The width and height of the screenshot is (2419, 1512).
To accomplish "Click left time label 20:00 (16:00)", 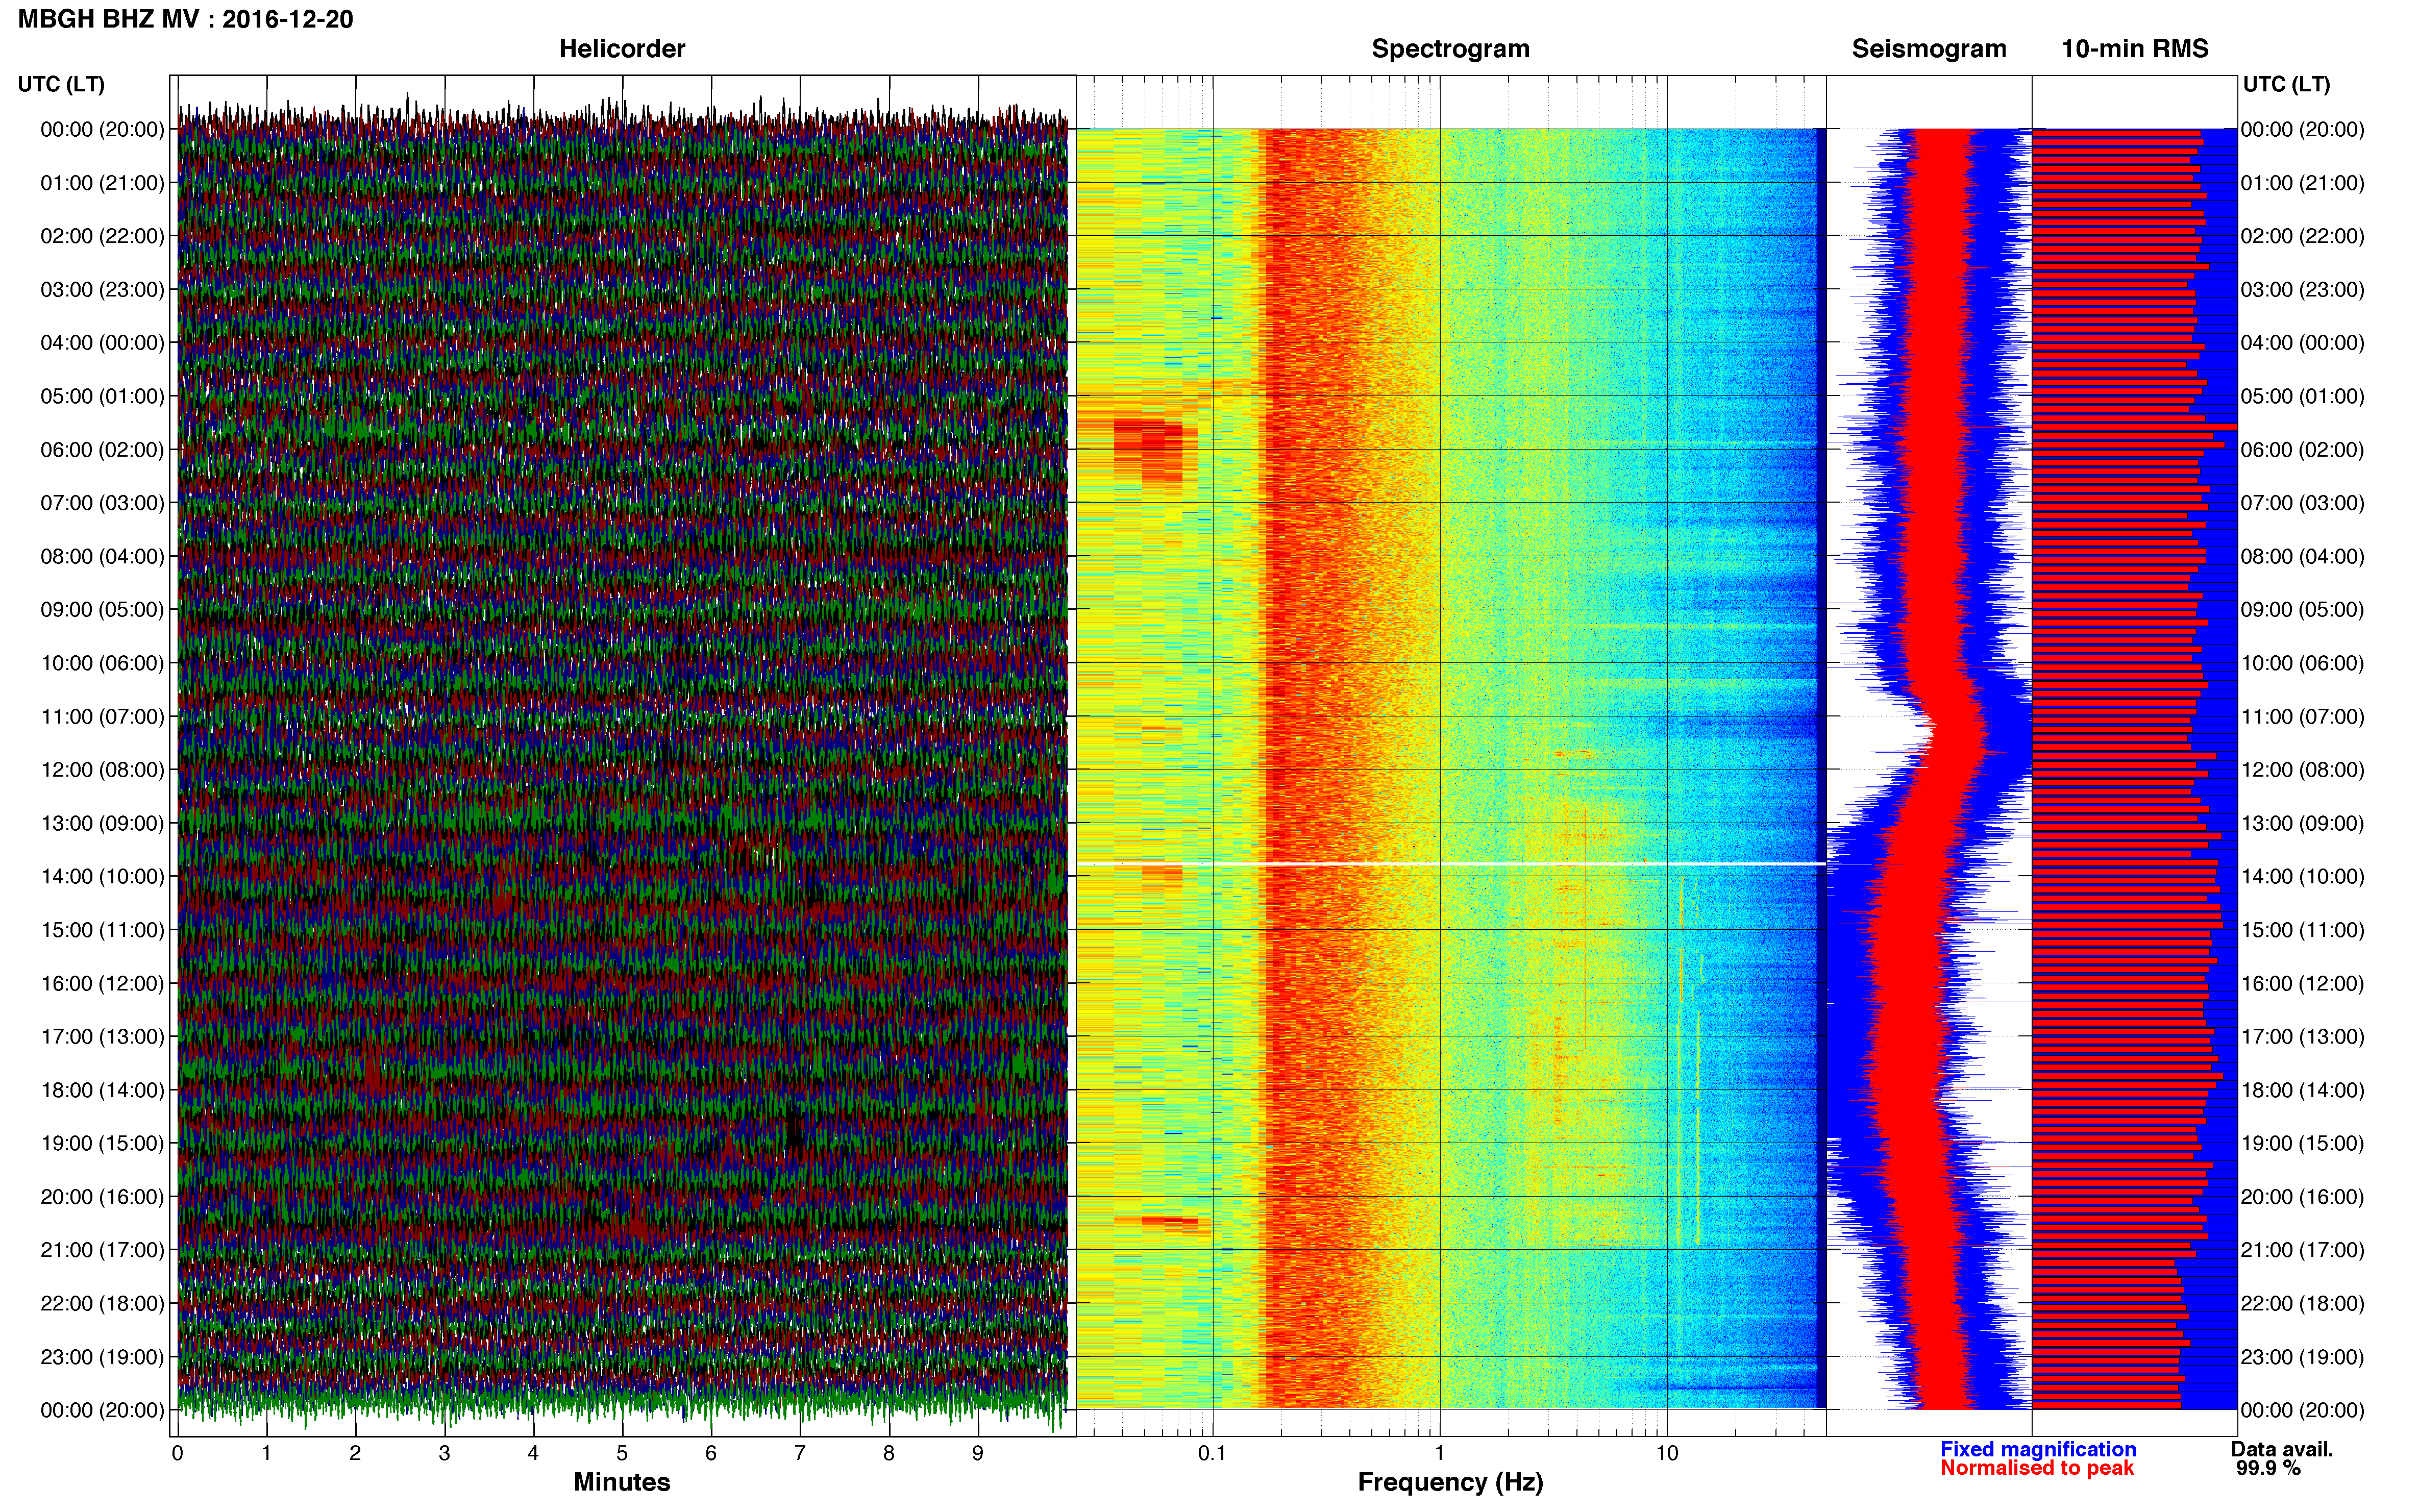I will 102,1196.
